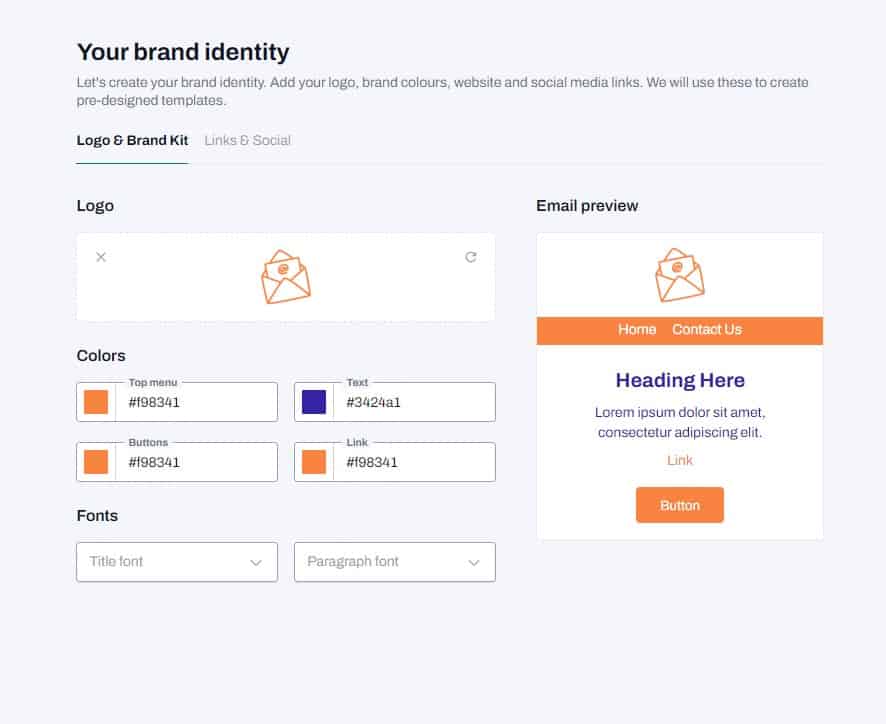
Task: Open the Text color swatch
Action: tap(314, 402)
